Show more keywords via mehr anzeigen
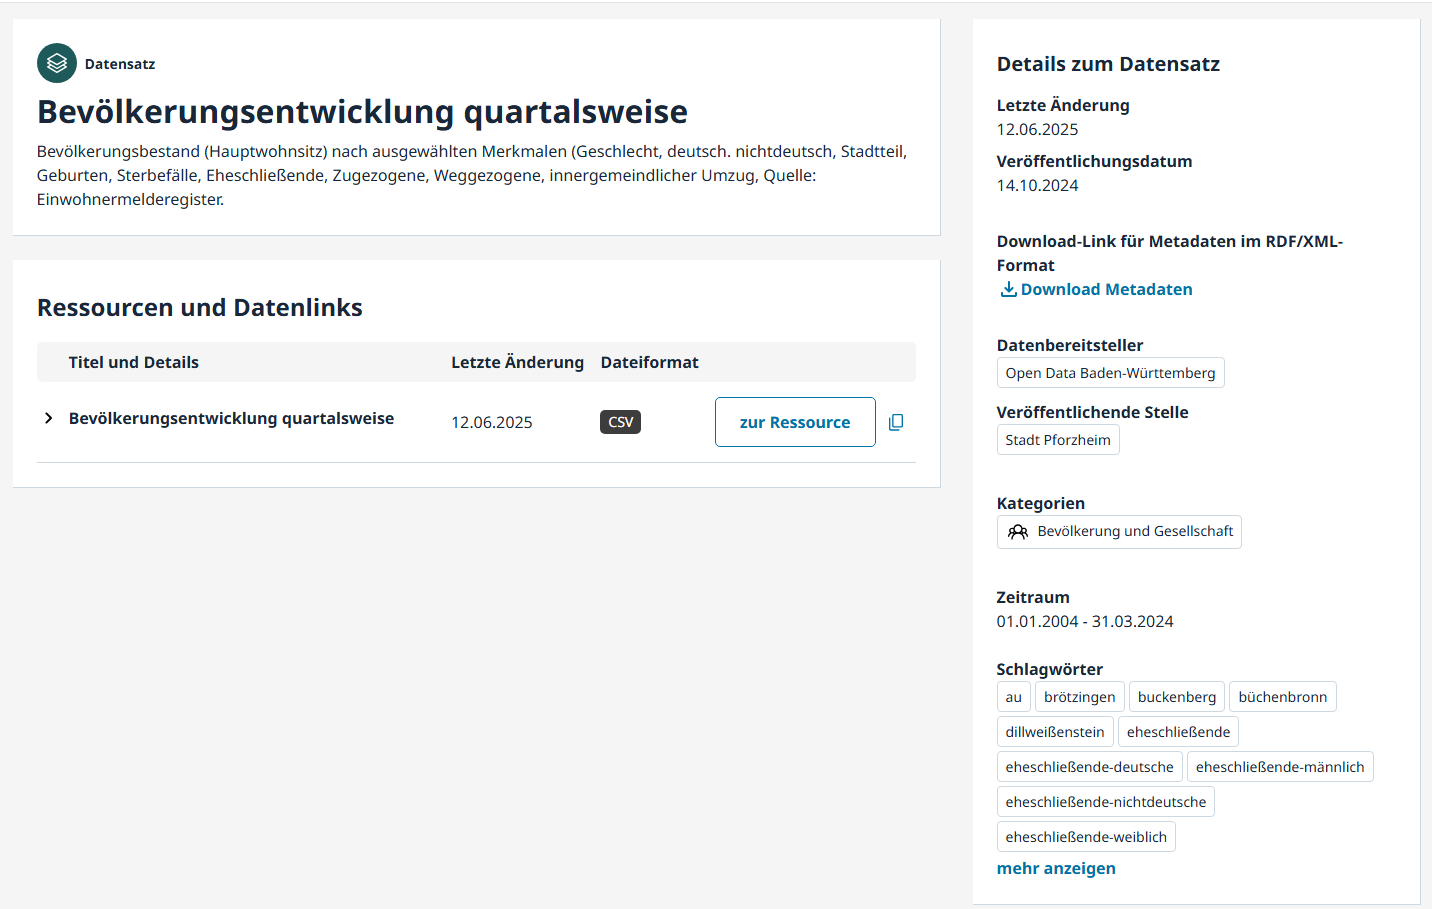The image size is (1432, 909). tap(1055, 868)
